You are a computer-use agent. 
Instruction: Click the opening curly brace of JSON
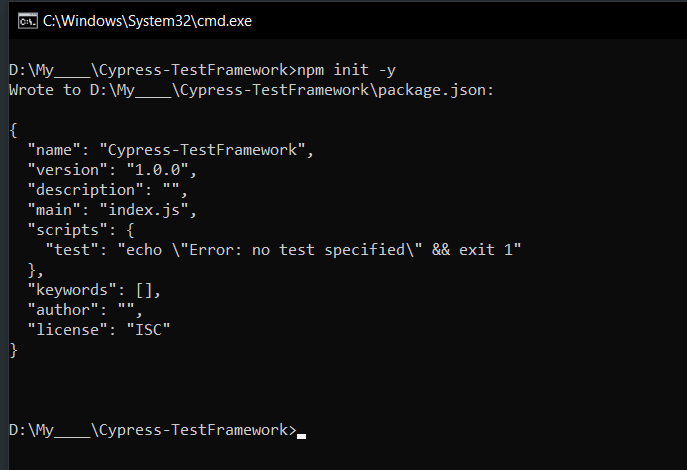[14, 130]
